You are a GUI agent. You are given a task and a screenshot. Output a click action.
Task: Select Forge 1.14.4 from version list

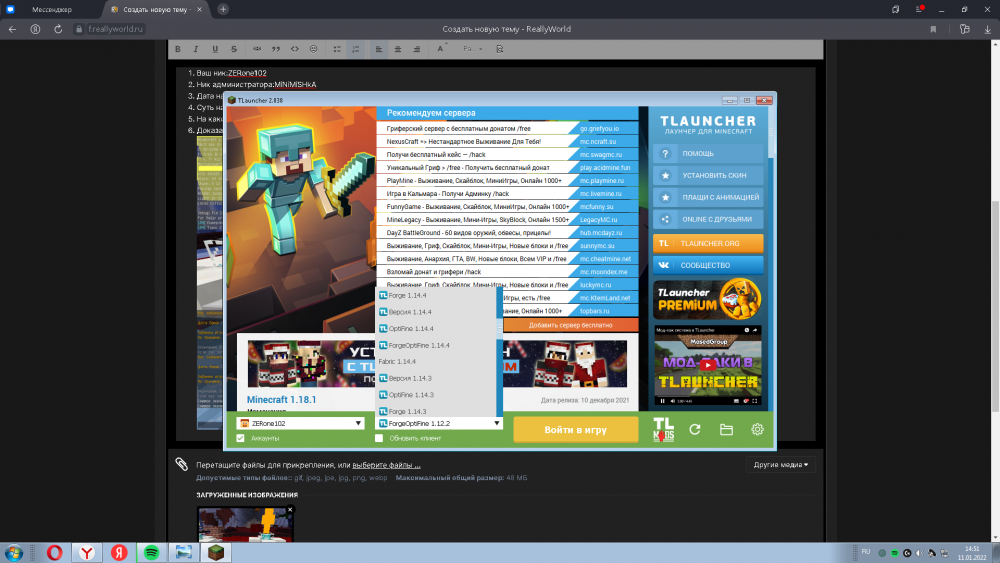(x=436, y=295)
